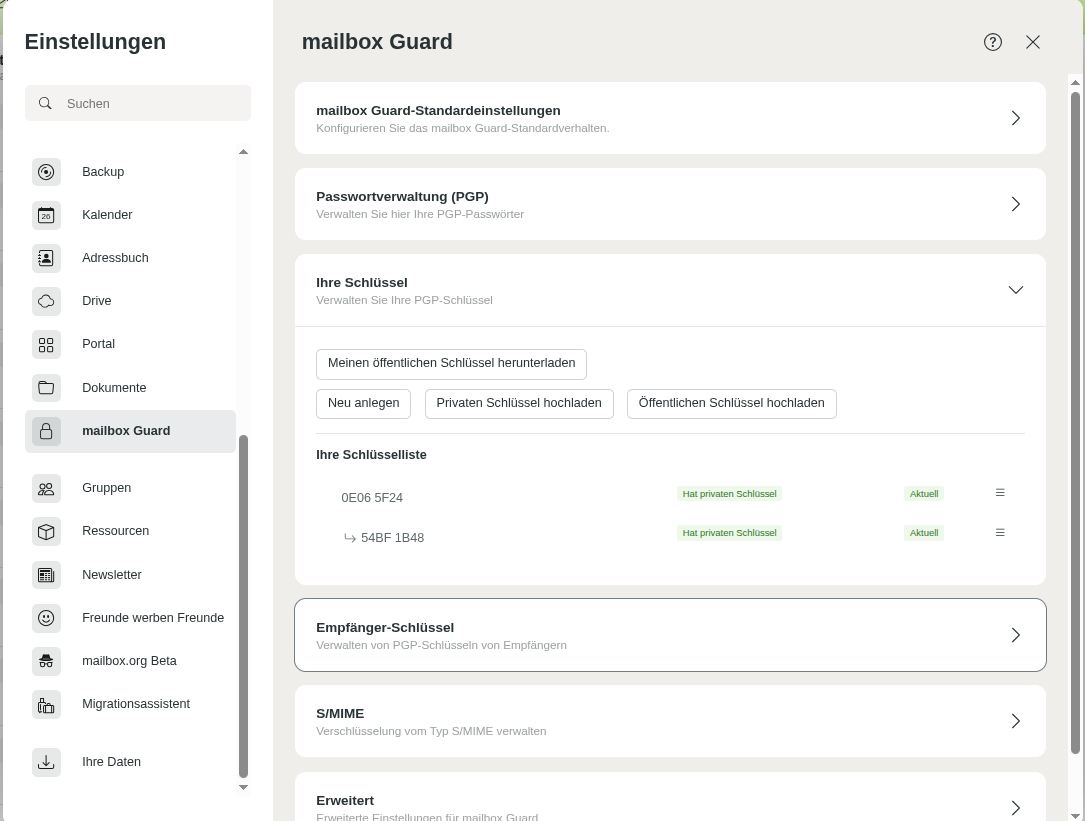Click the mailbox Guard lock icon
Image resolution: width=1085 pixels, height=821 pixels.
click(x=46, y=431)
